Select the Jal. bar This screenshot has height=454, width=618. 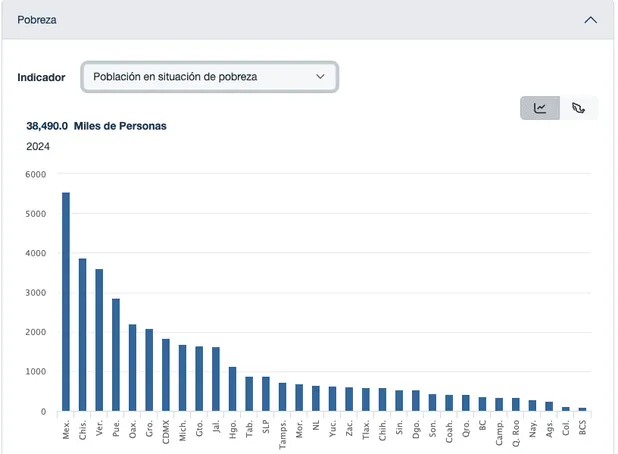(x=216, y=379)
